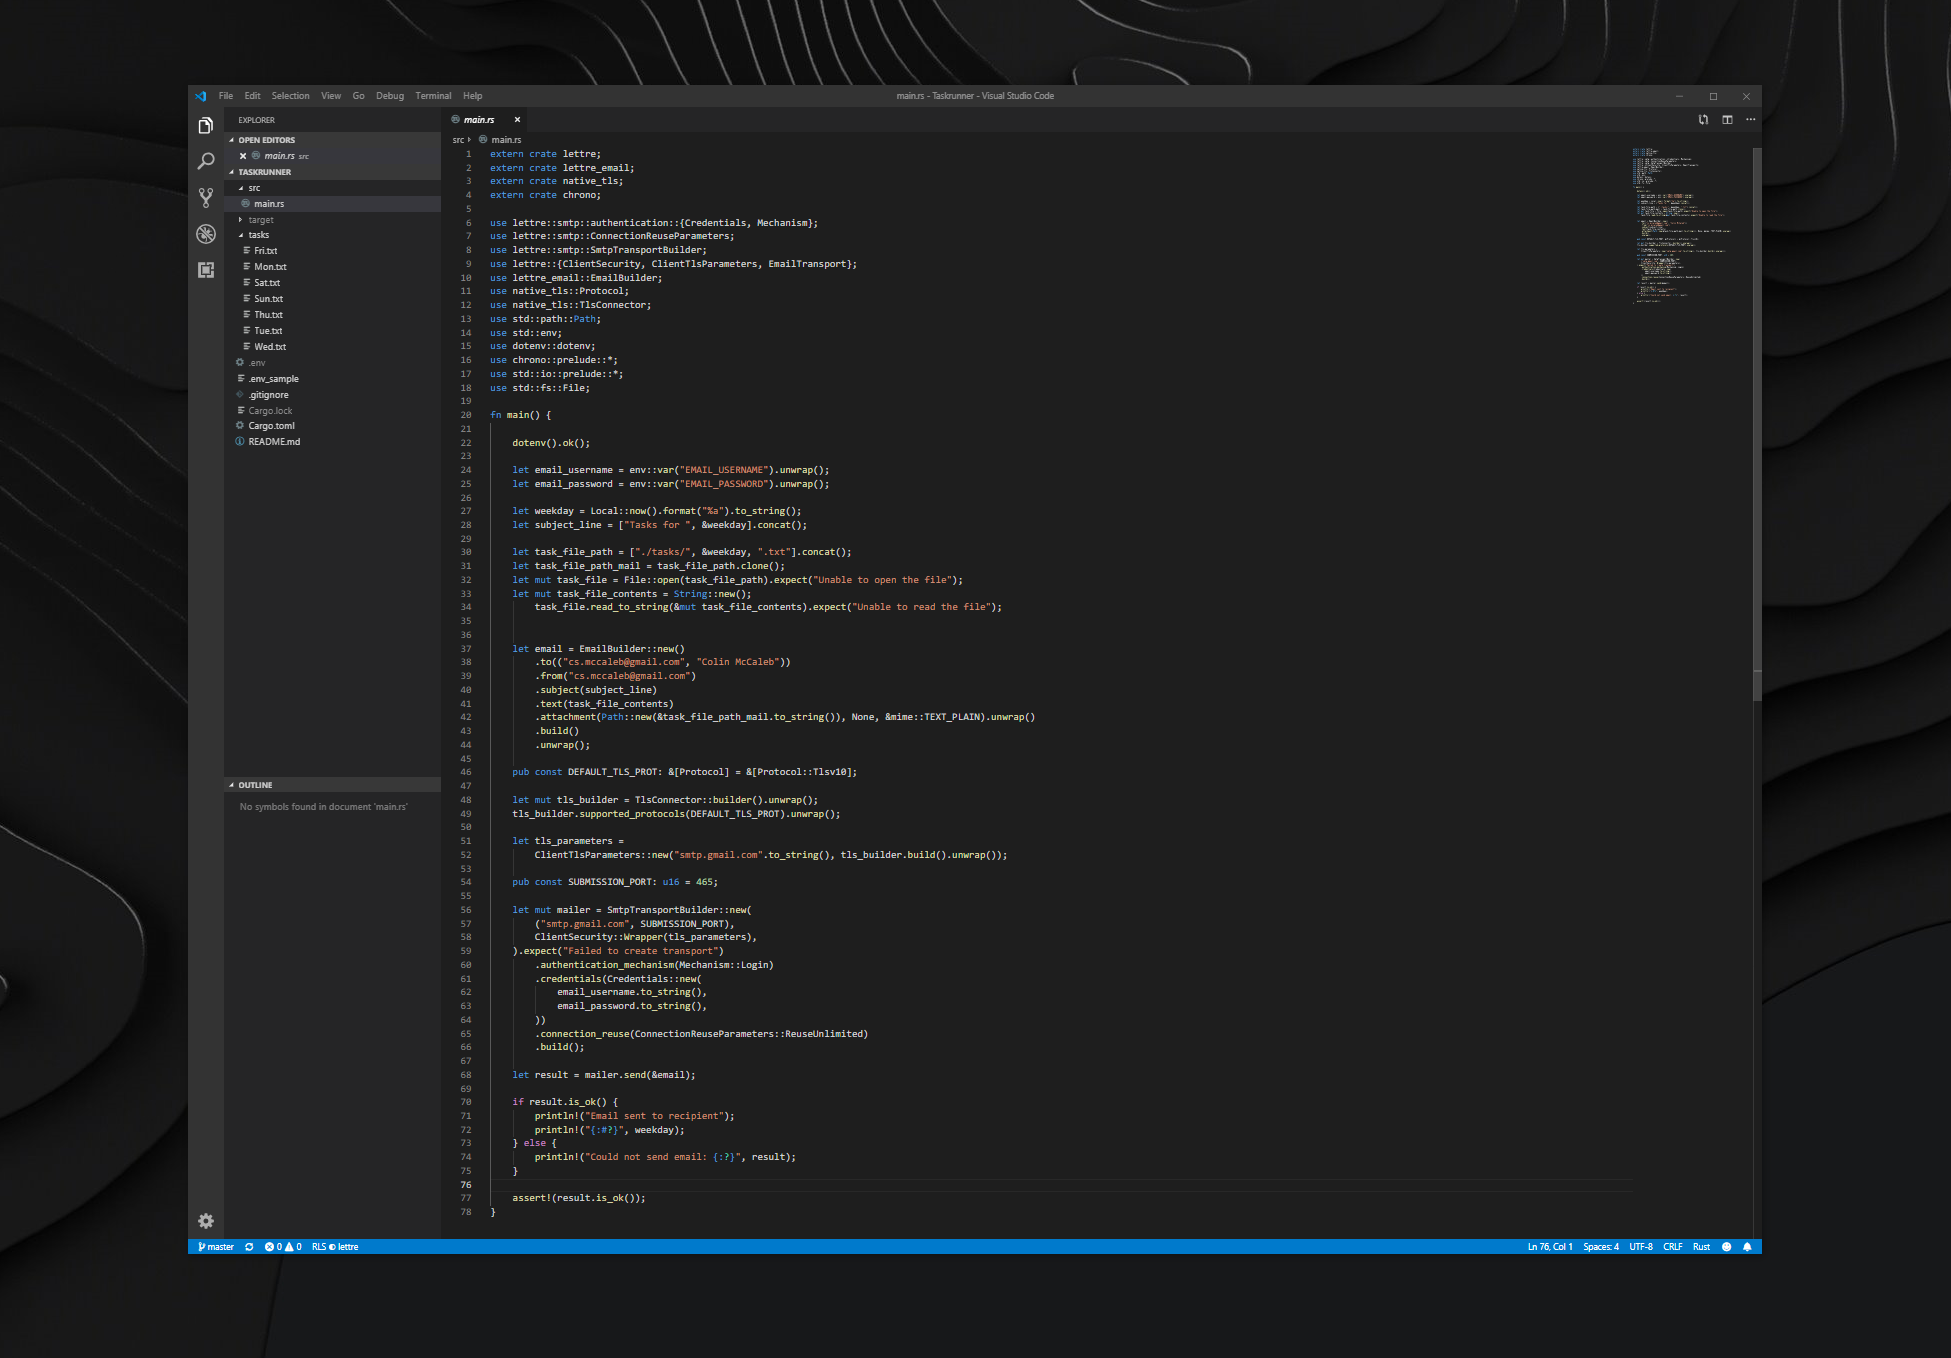Close main.rs in Open Editors list

point(243,156)
